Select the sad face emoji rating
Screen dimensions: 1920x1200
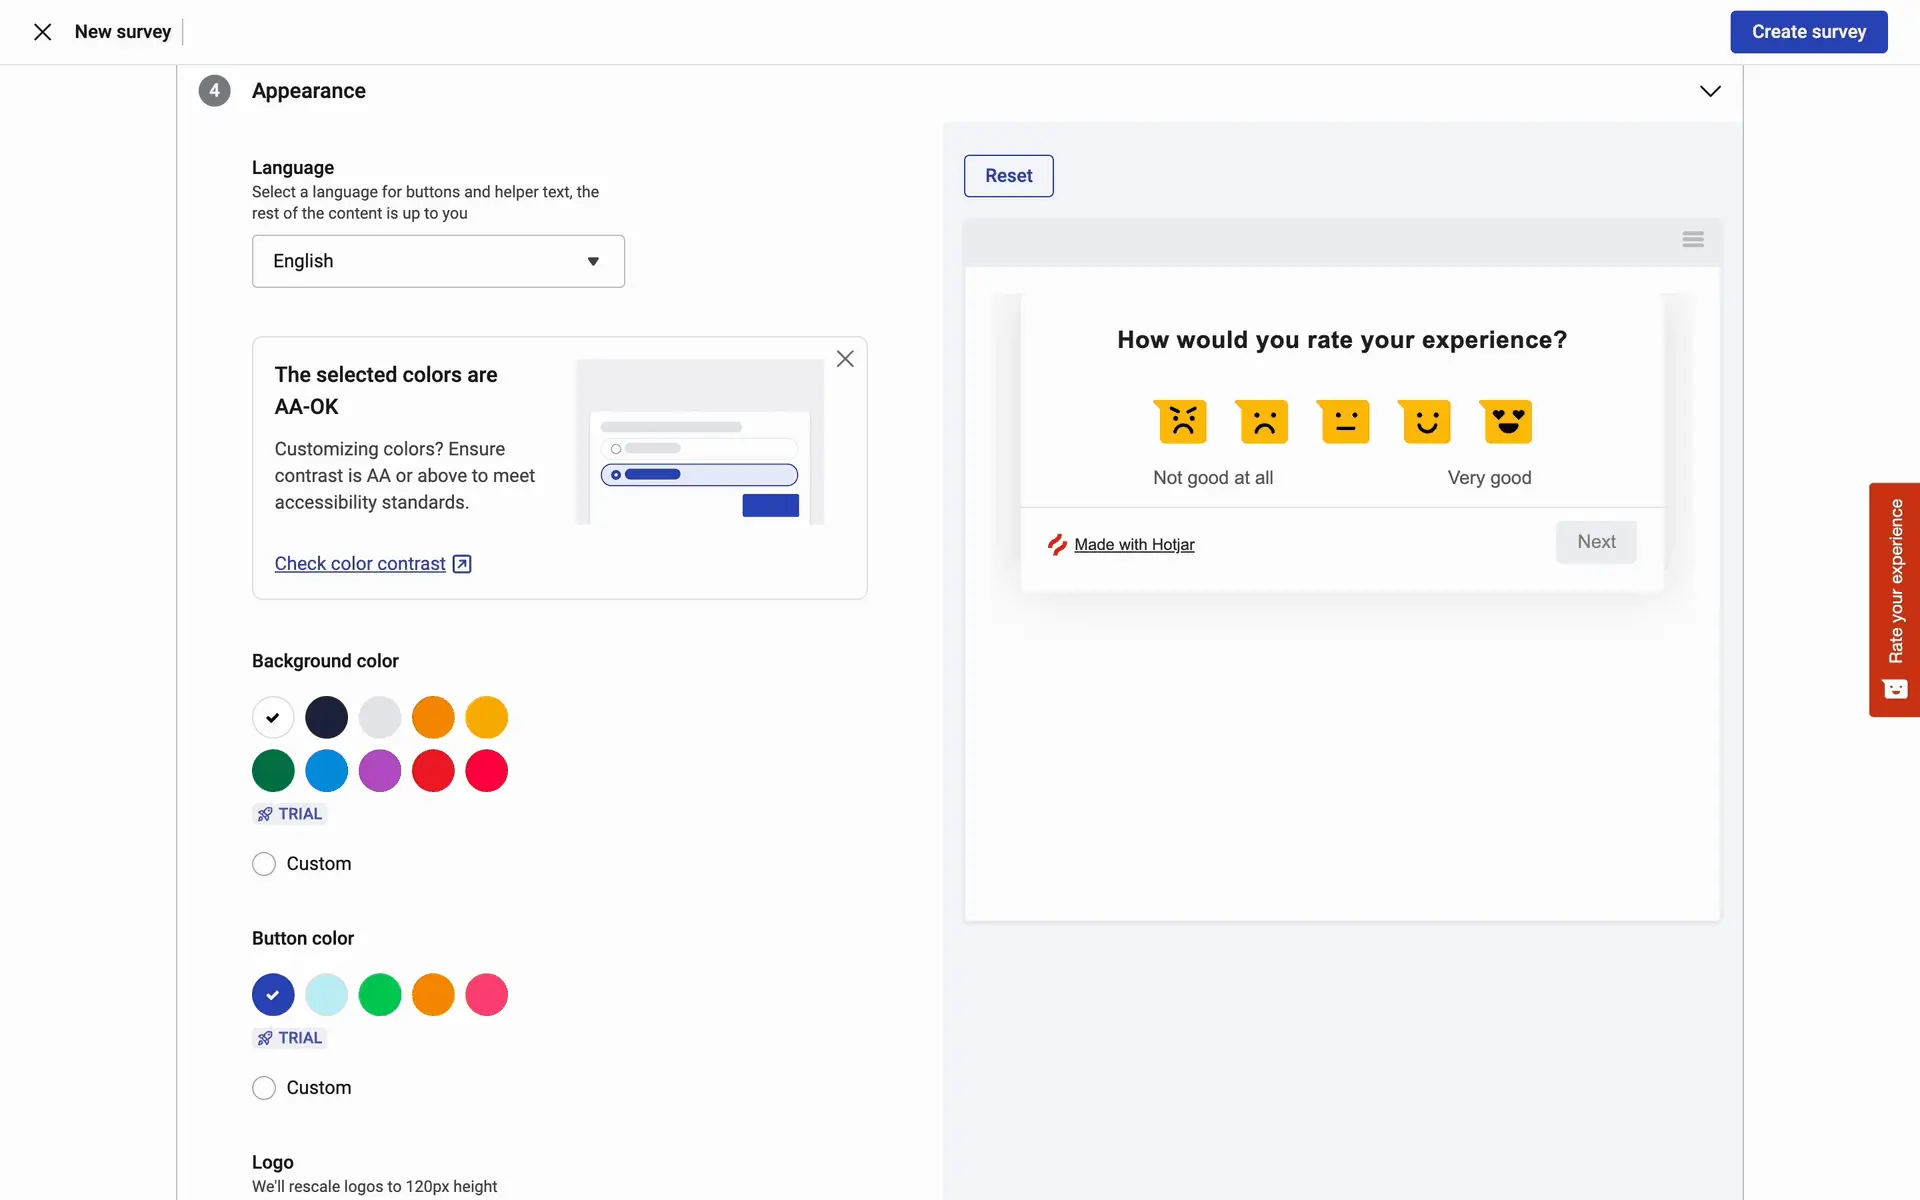click(x=1263, y=421)
